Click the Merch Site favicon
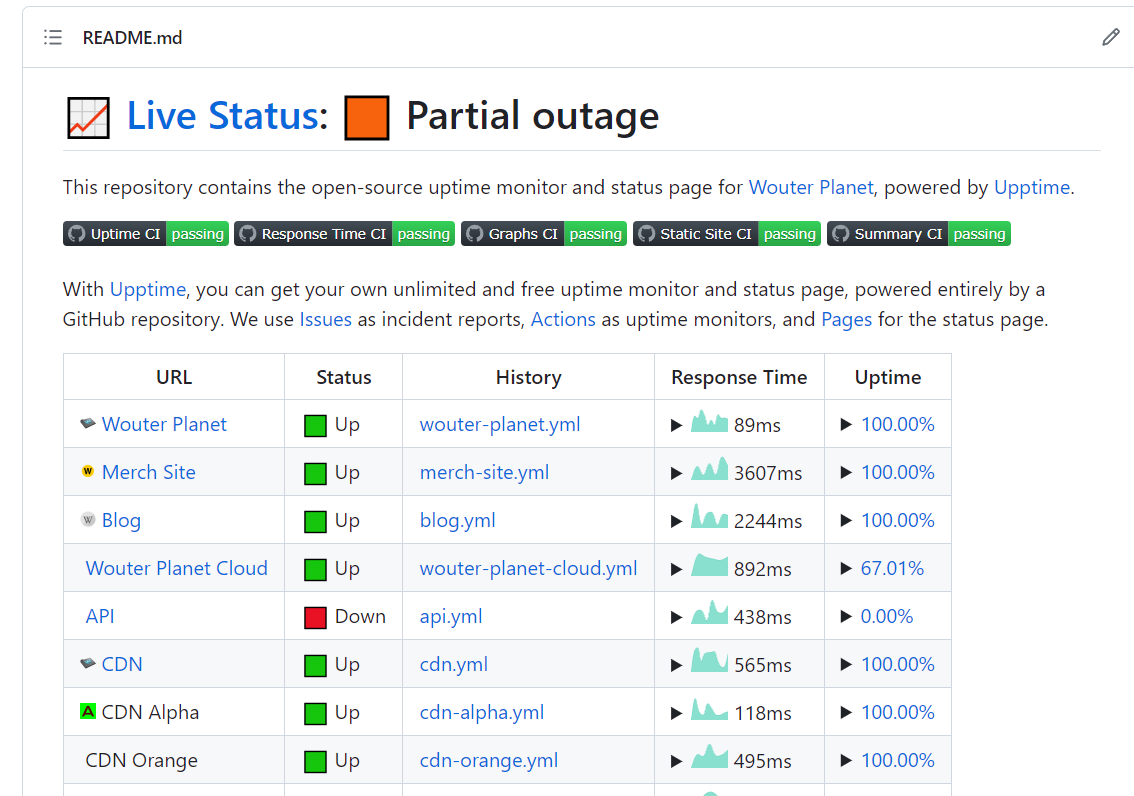The image size is (1134, 796). pos(86,471)
